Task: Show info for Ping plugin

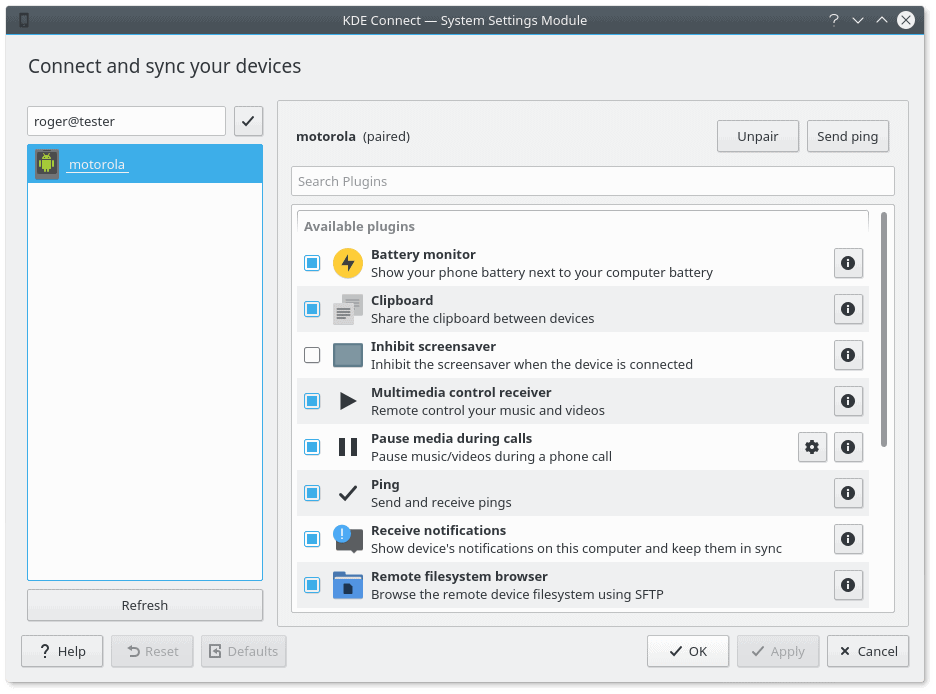Action: pos(848,493)
